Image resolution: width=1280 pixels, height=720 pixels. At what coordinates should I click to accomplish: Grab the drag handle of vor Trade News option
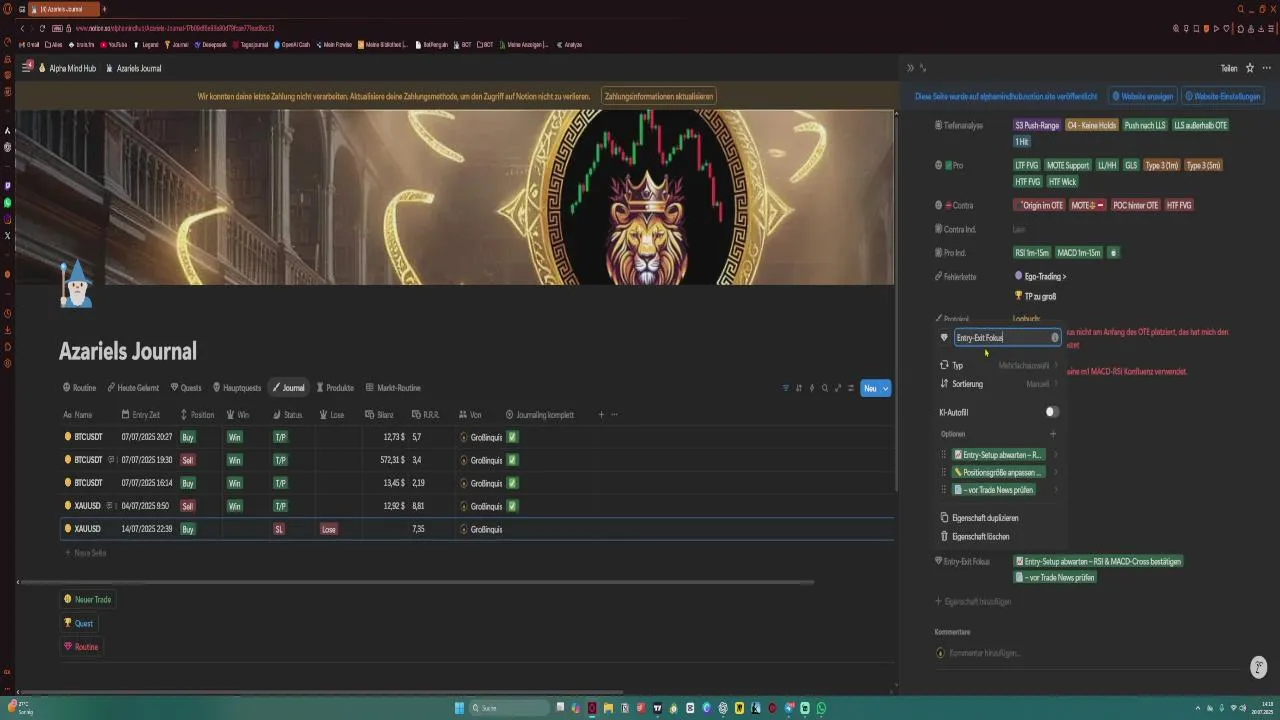943,490
